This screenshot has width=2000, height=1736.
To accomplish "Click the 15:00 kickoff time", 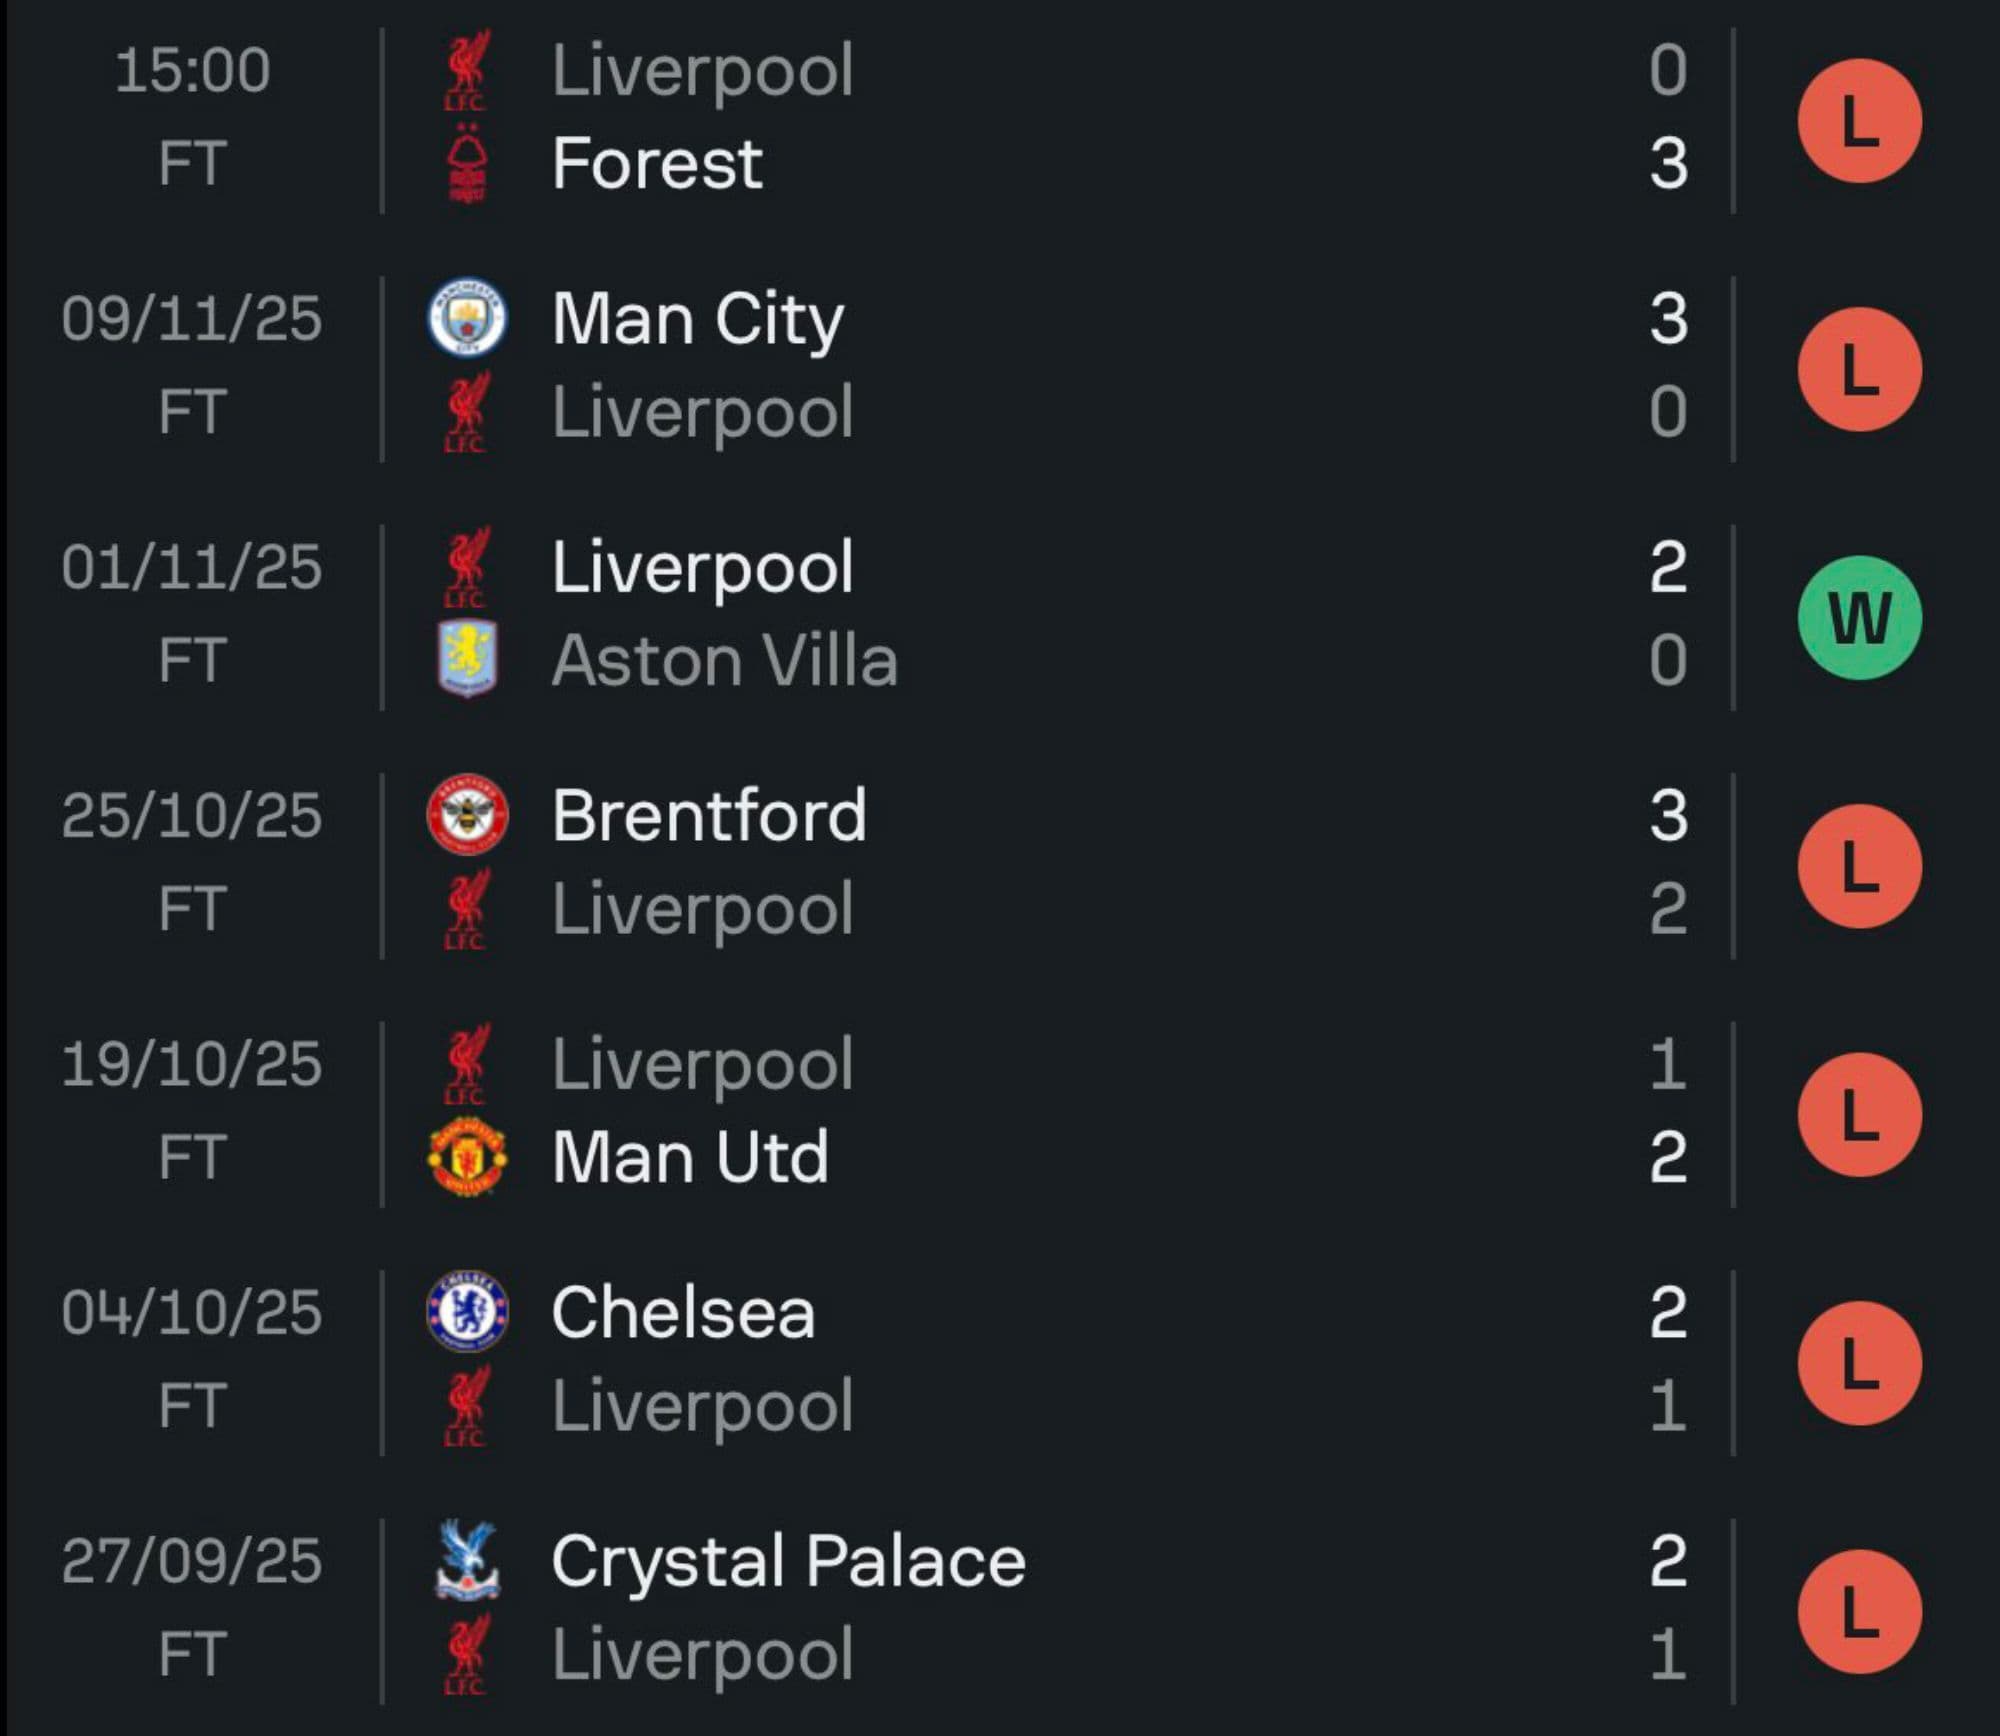I will tap(192, 71).
